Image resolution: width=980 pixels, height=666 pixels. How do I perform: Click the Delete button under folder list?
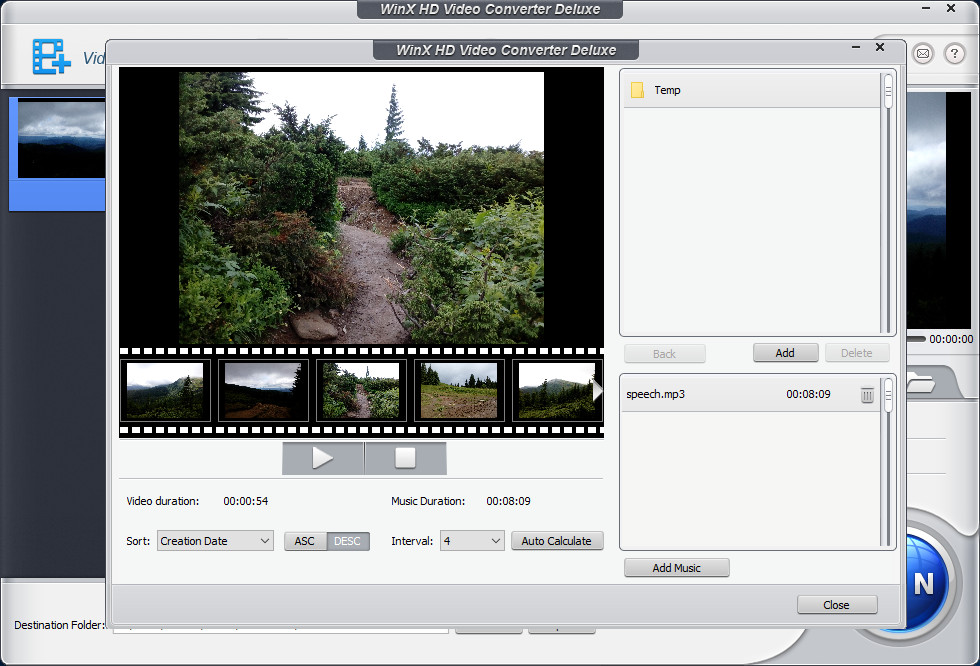point(857,353)
